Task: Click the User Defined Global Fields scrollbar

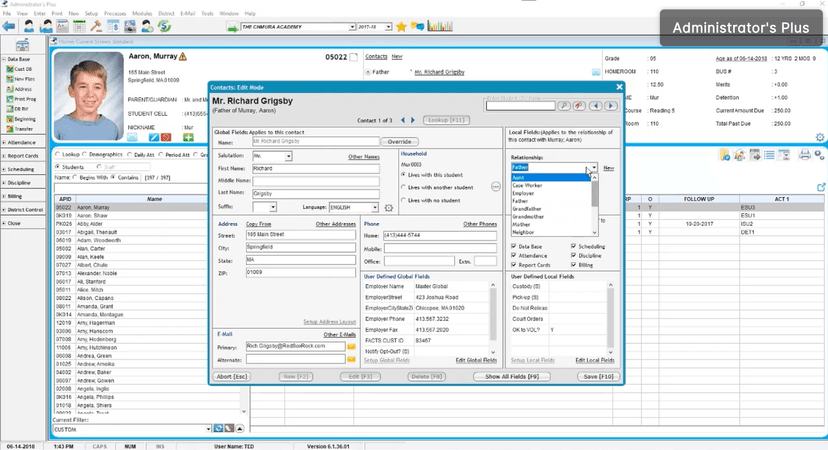Action: [493, 318]
